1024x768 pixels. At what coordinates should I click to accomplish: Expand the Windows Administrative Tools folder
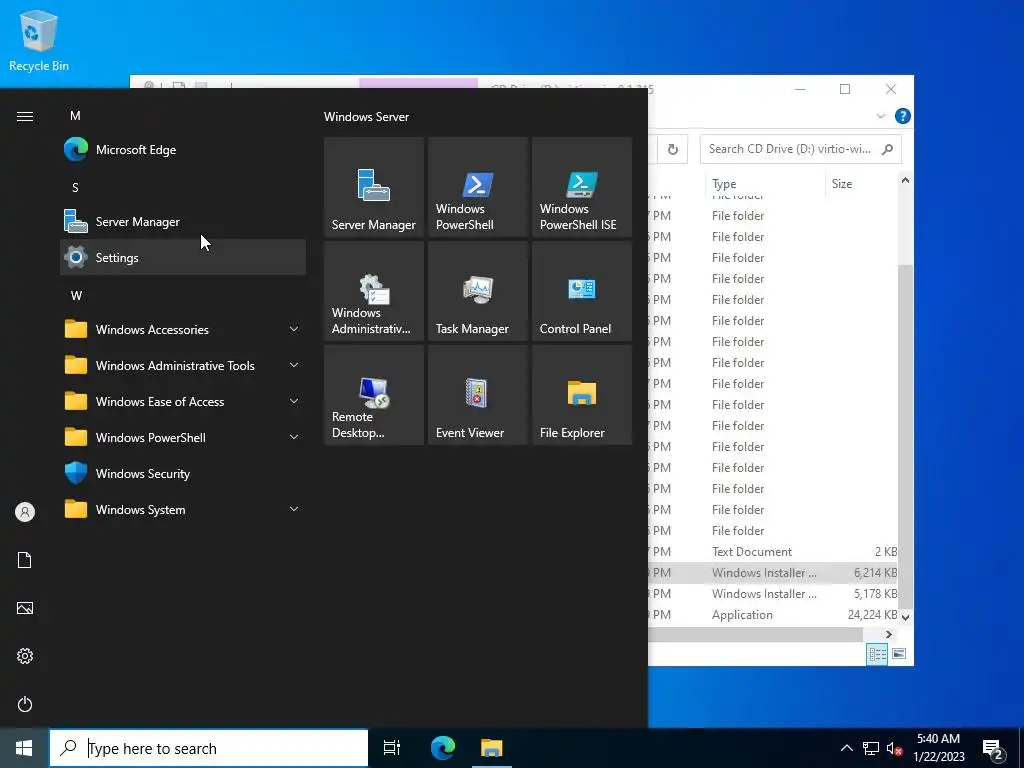(x=183, y=365)
